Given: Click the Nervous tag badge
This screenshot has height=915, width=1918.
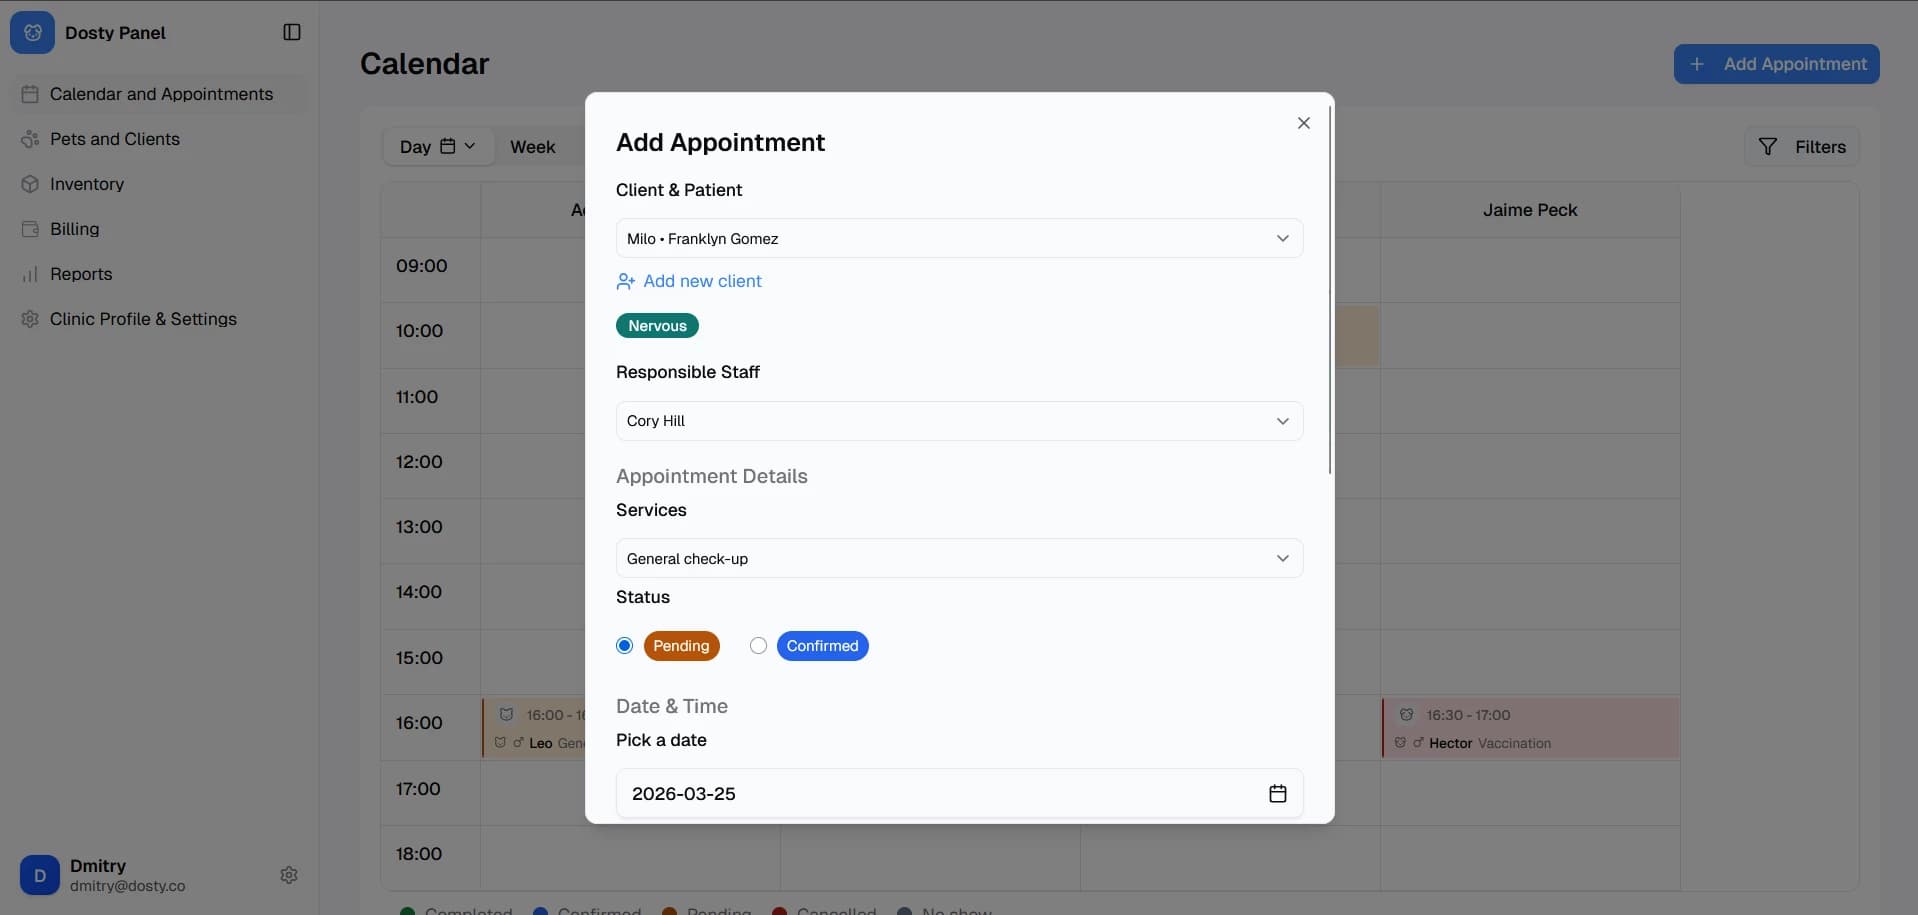Looking at the screenshot, I should (657, 326).
